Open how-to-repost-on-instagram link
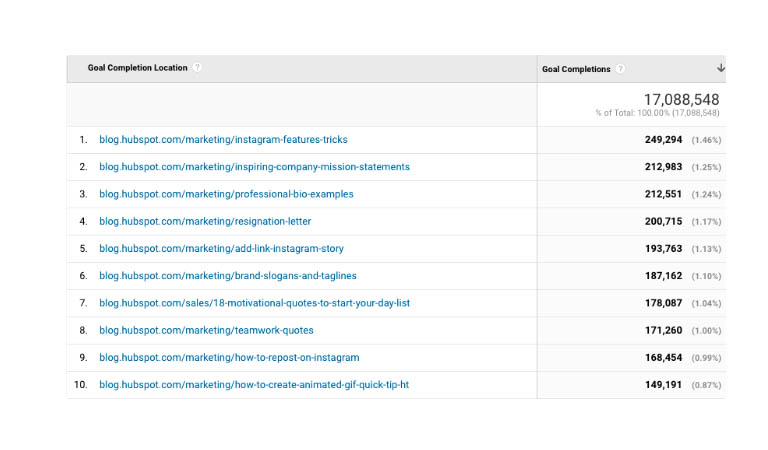 [229, 357]
